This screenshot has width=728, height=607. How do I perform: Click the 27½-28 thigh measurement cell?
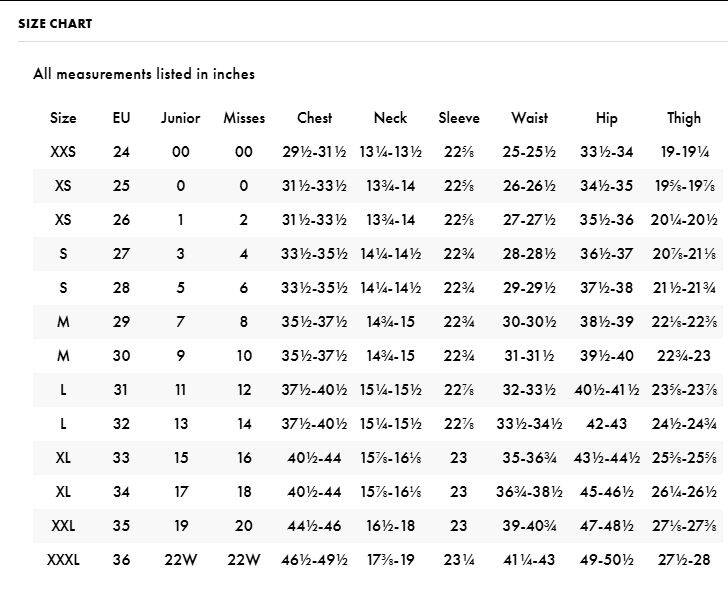[x=684, y=560]
